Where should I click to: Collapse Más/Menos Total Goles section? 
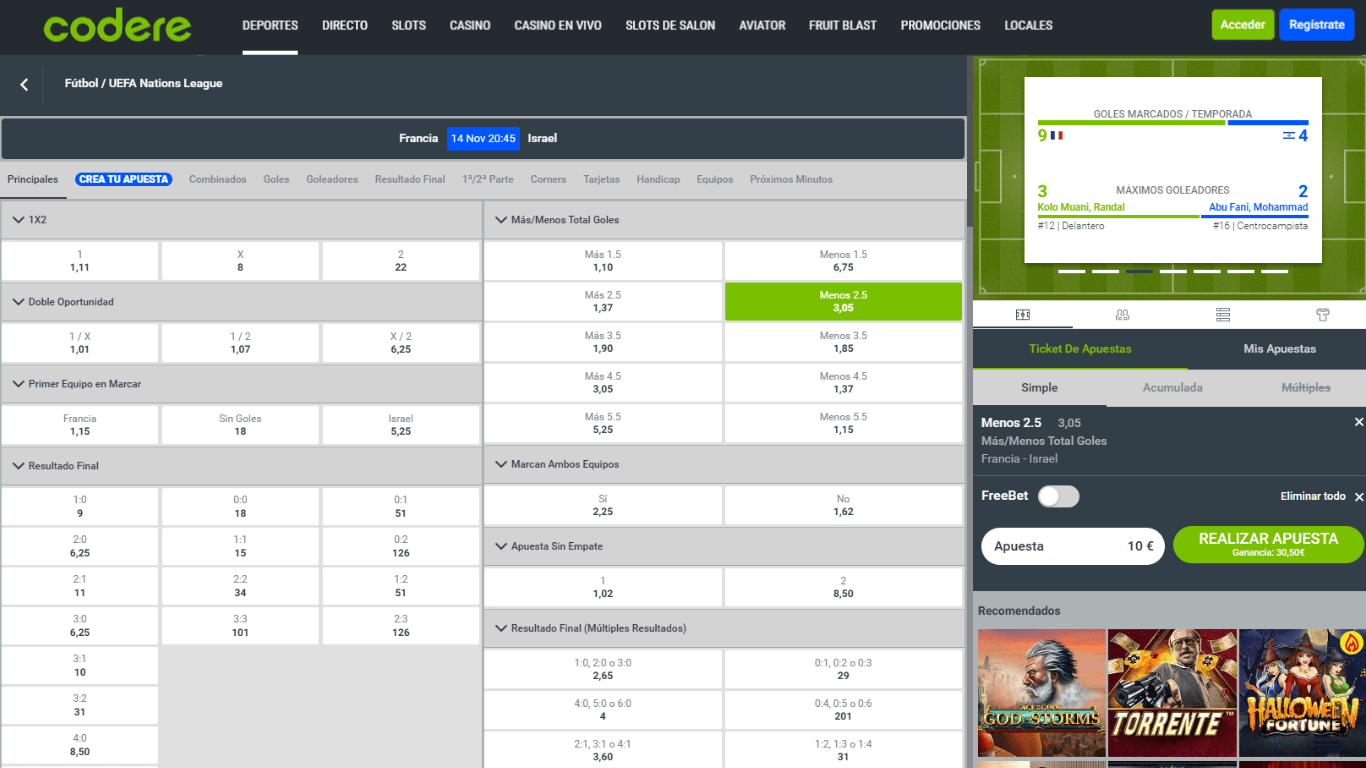point(723,219)
